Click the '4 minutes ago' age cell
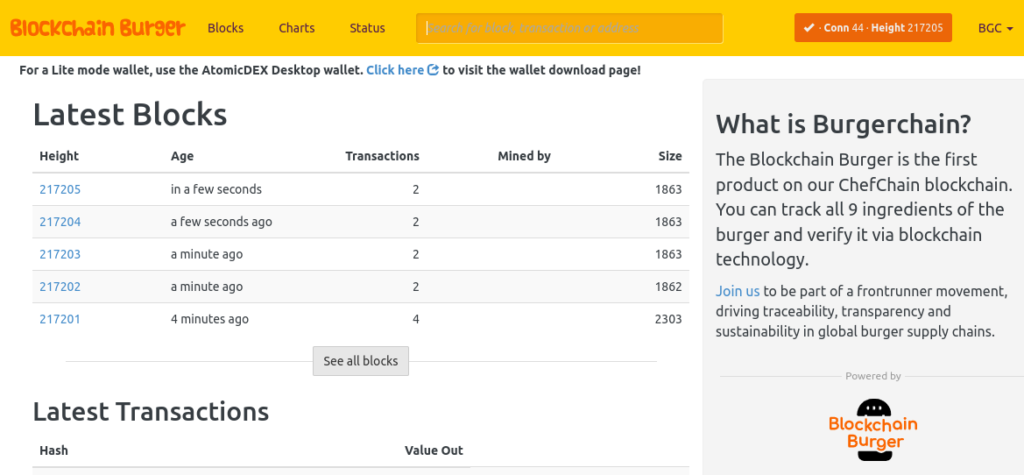Screen dimensions: 1024x475 [x=210, y=319]
